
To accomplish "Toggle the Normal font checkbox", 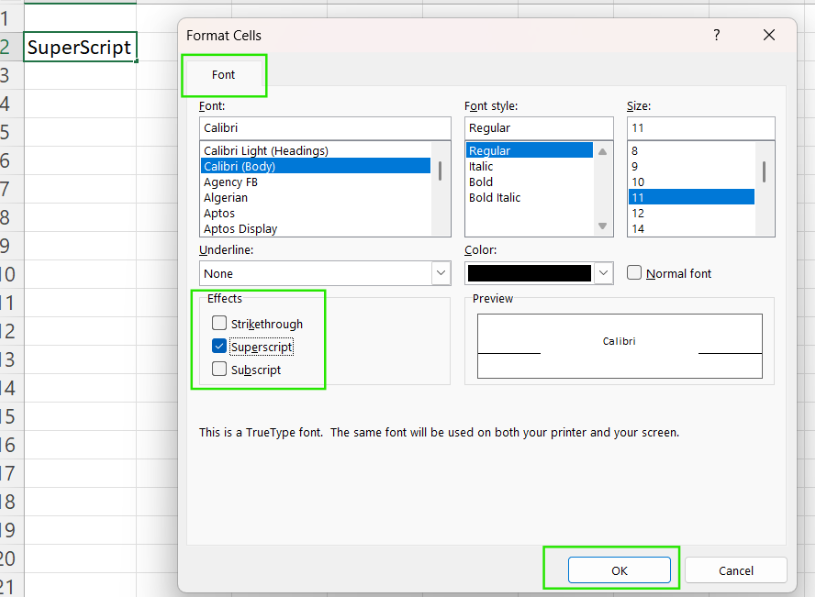I will click(634, 273).
